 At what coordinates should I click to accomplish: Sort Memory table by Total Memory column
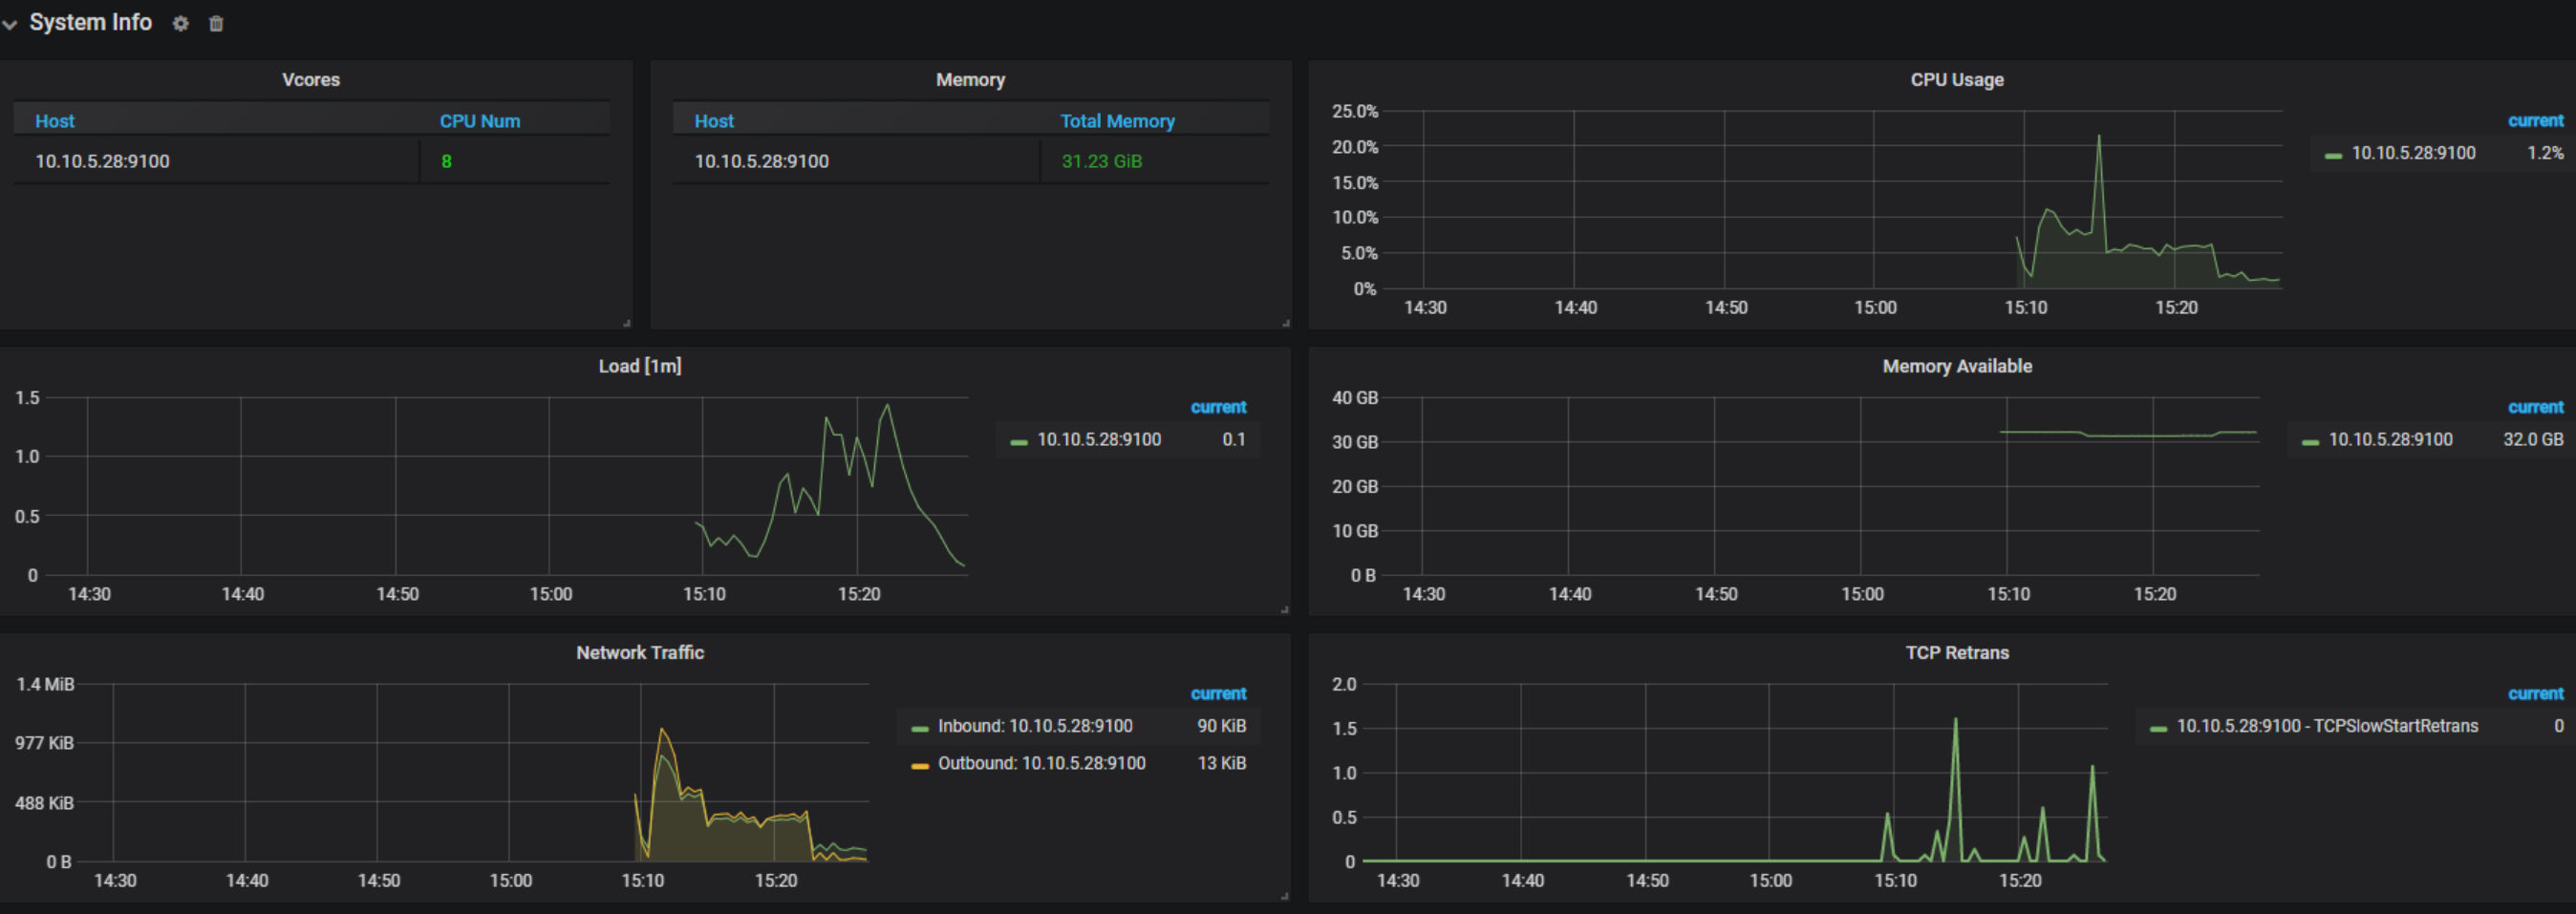pos(1117,121)
